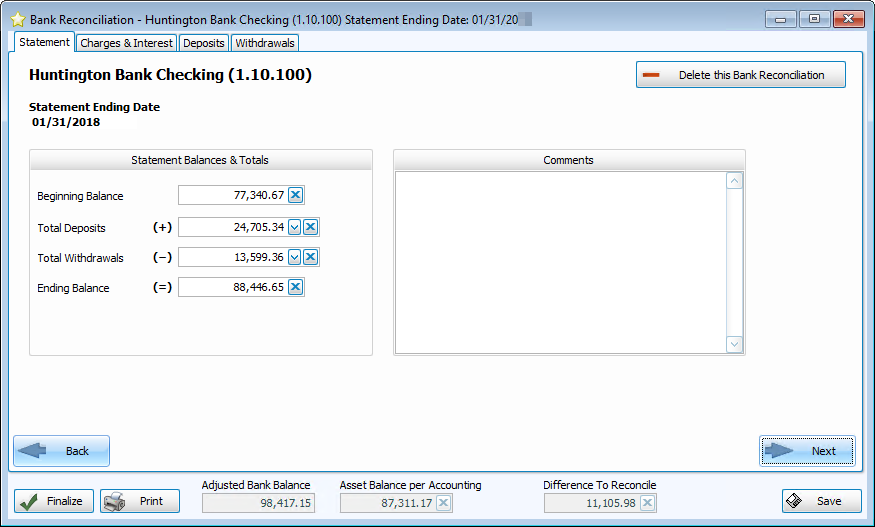The width and height of the screenshot is (875, 527).
Task: Clear the Ending Balance value
Action: (x=295, y=287)
